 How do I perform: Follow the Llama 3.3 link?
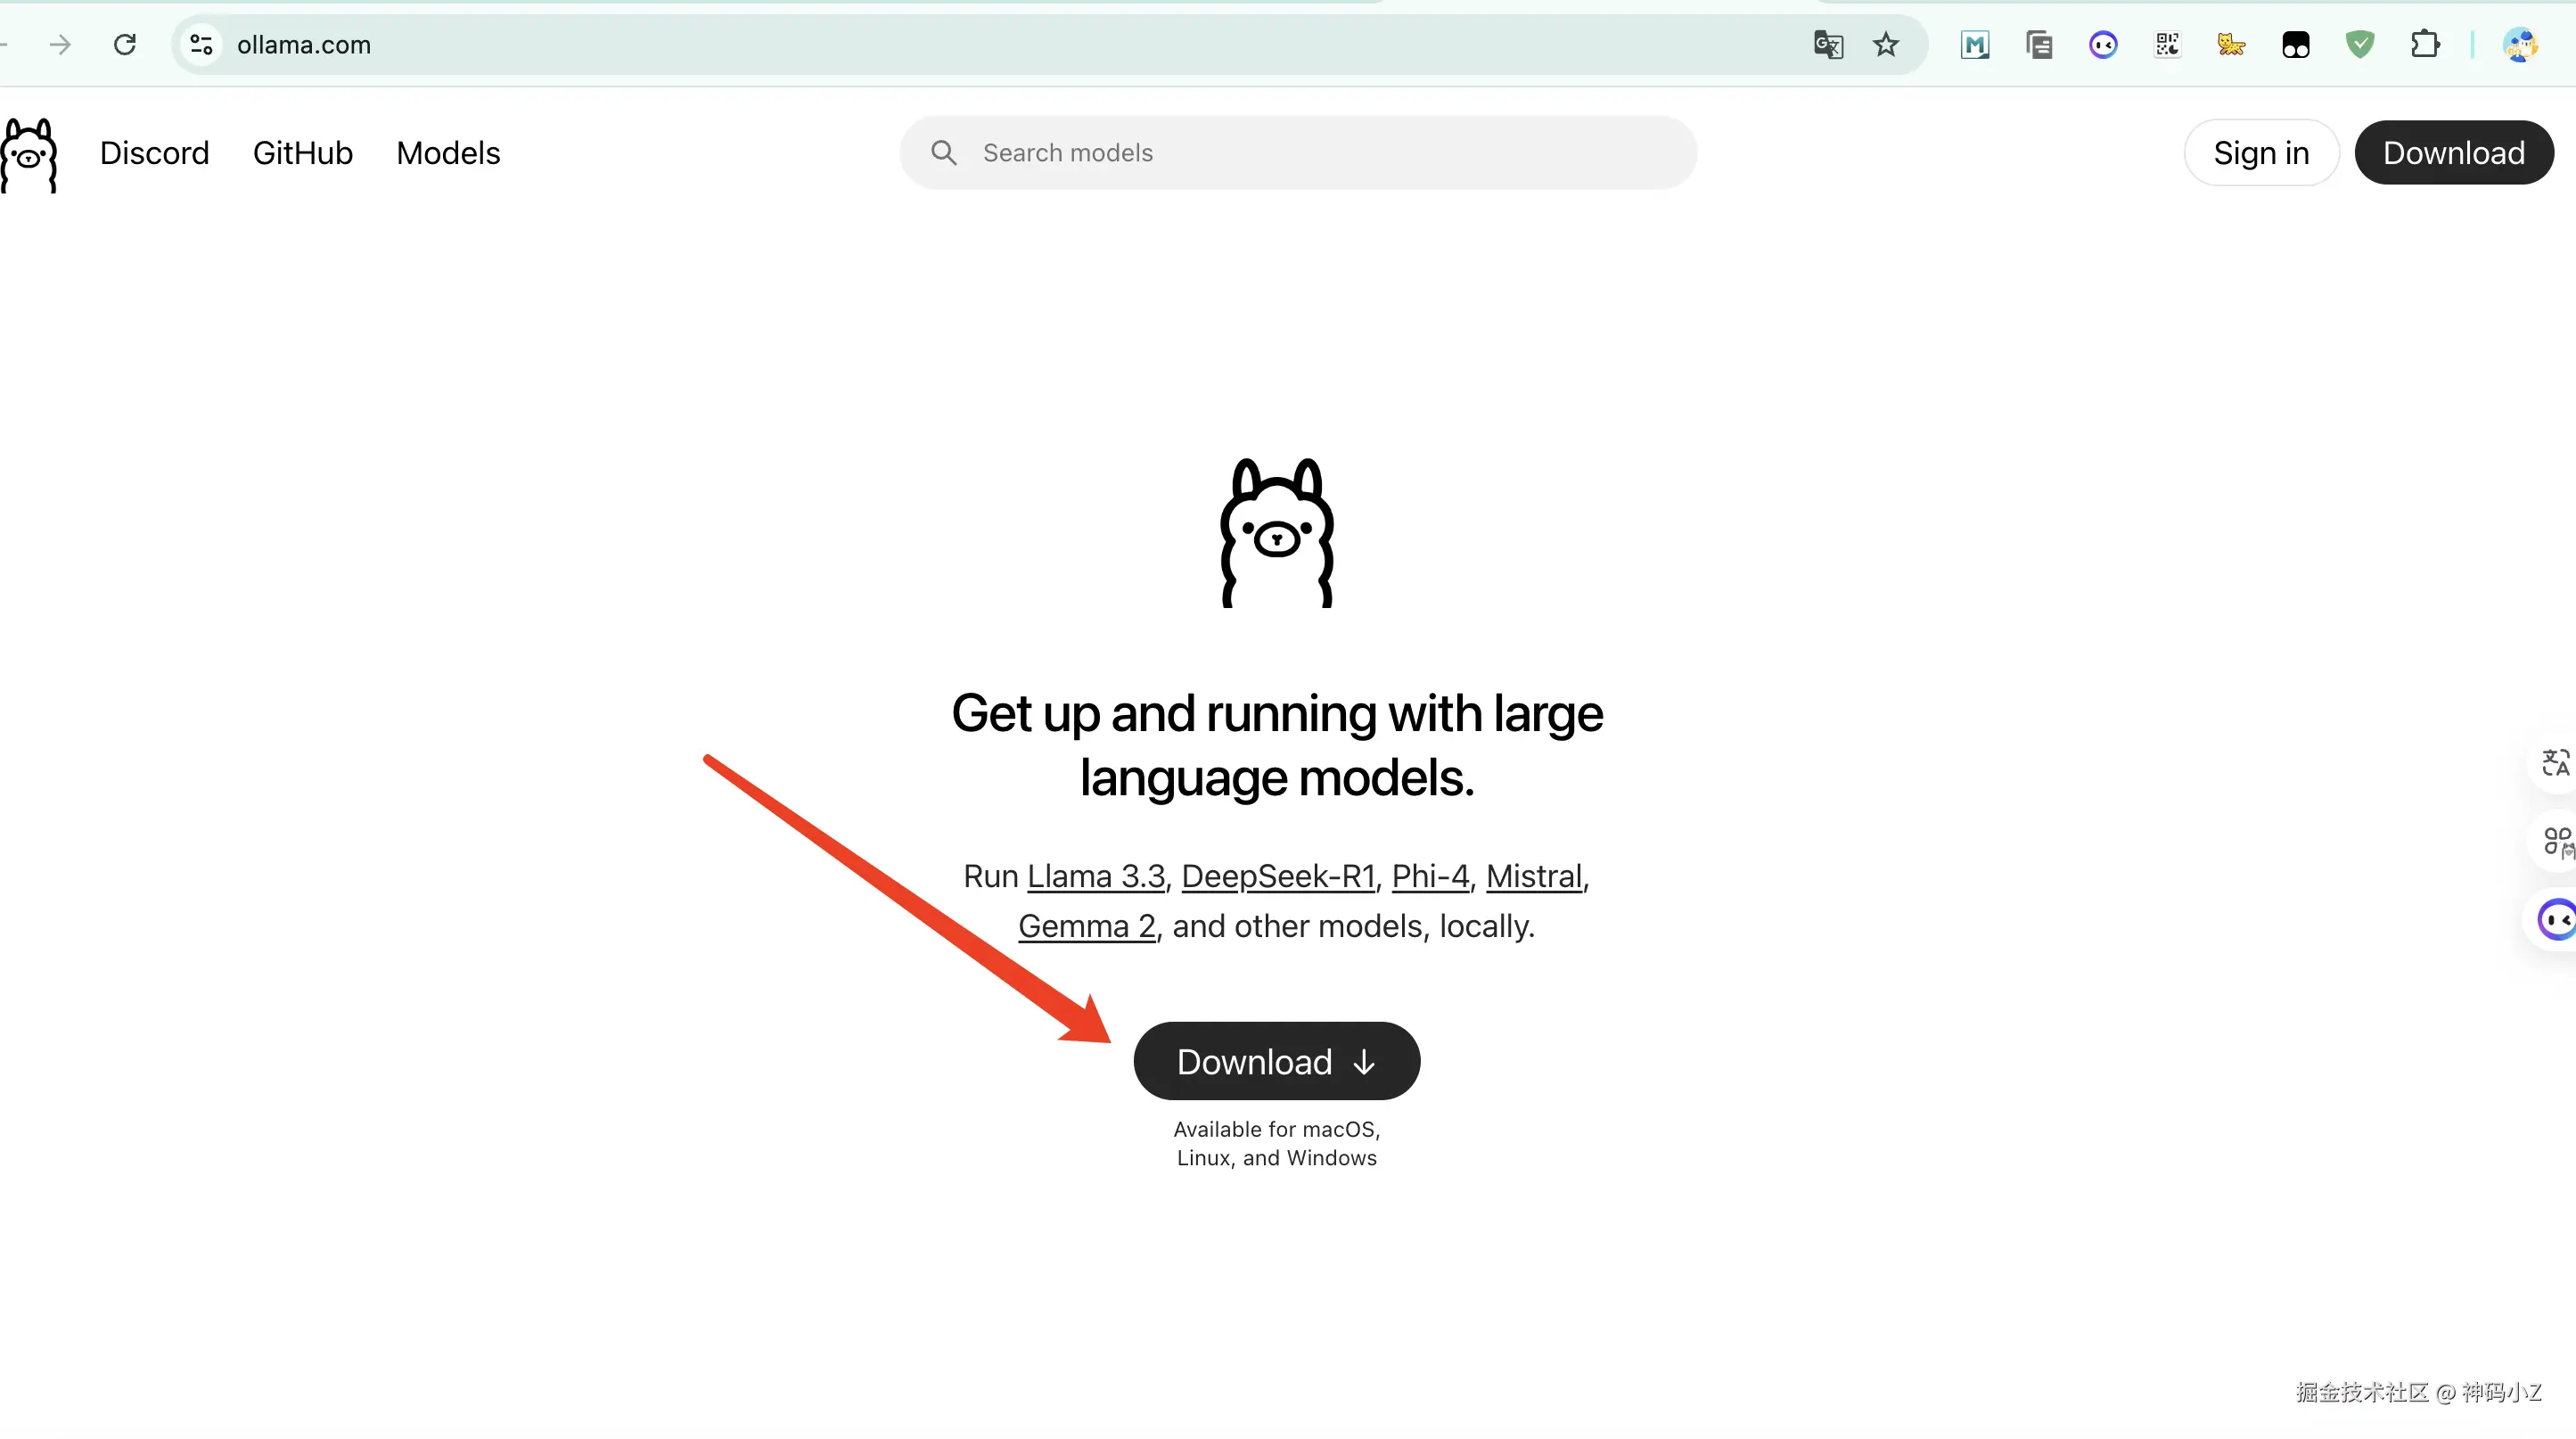pos(1096,876)
